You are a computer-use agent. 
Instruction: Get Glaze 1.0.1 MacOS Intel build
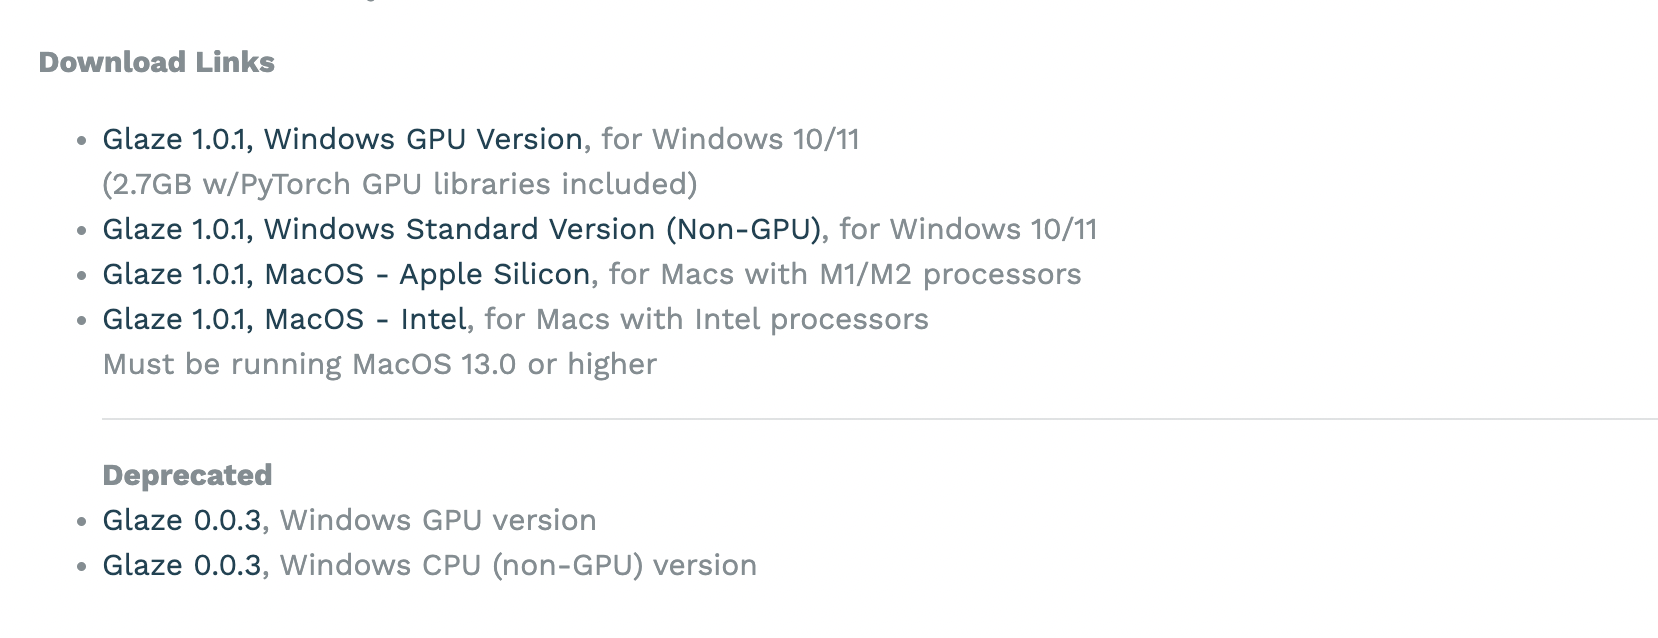click(284, 319)
